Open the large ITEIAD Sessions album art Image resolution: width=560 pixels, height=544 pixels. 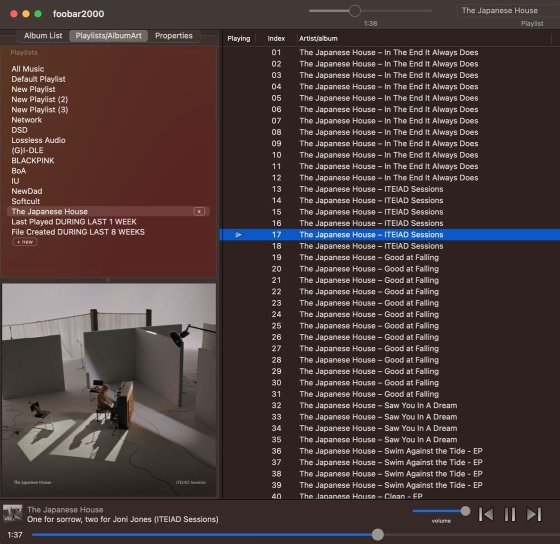pos(109,390)
